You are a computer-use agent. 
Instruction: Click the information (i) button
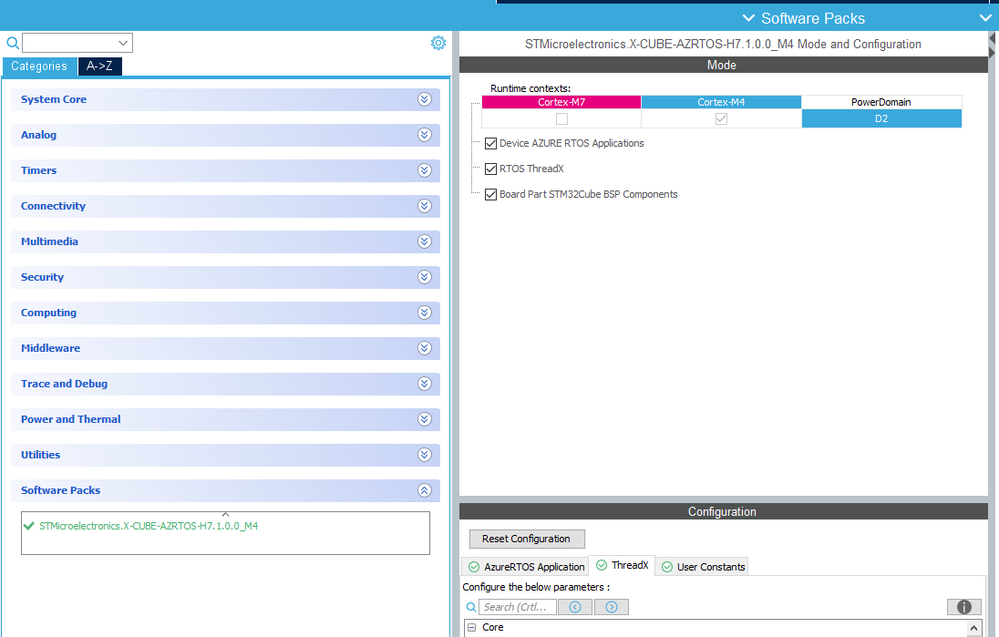[964, 607]
